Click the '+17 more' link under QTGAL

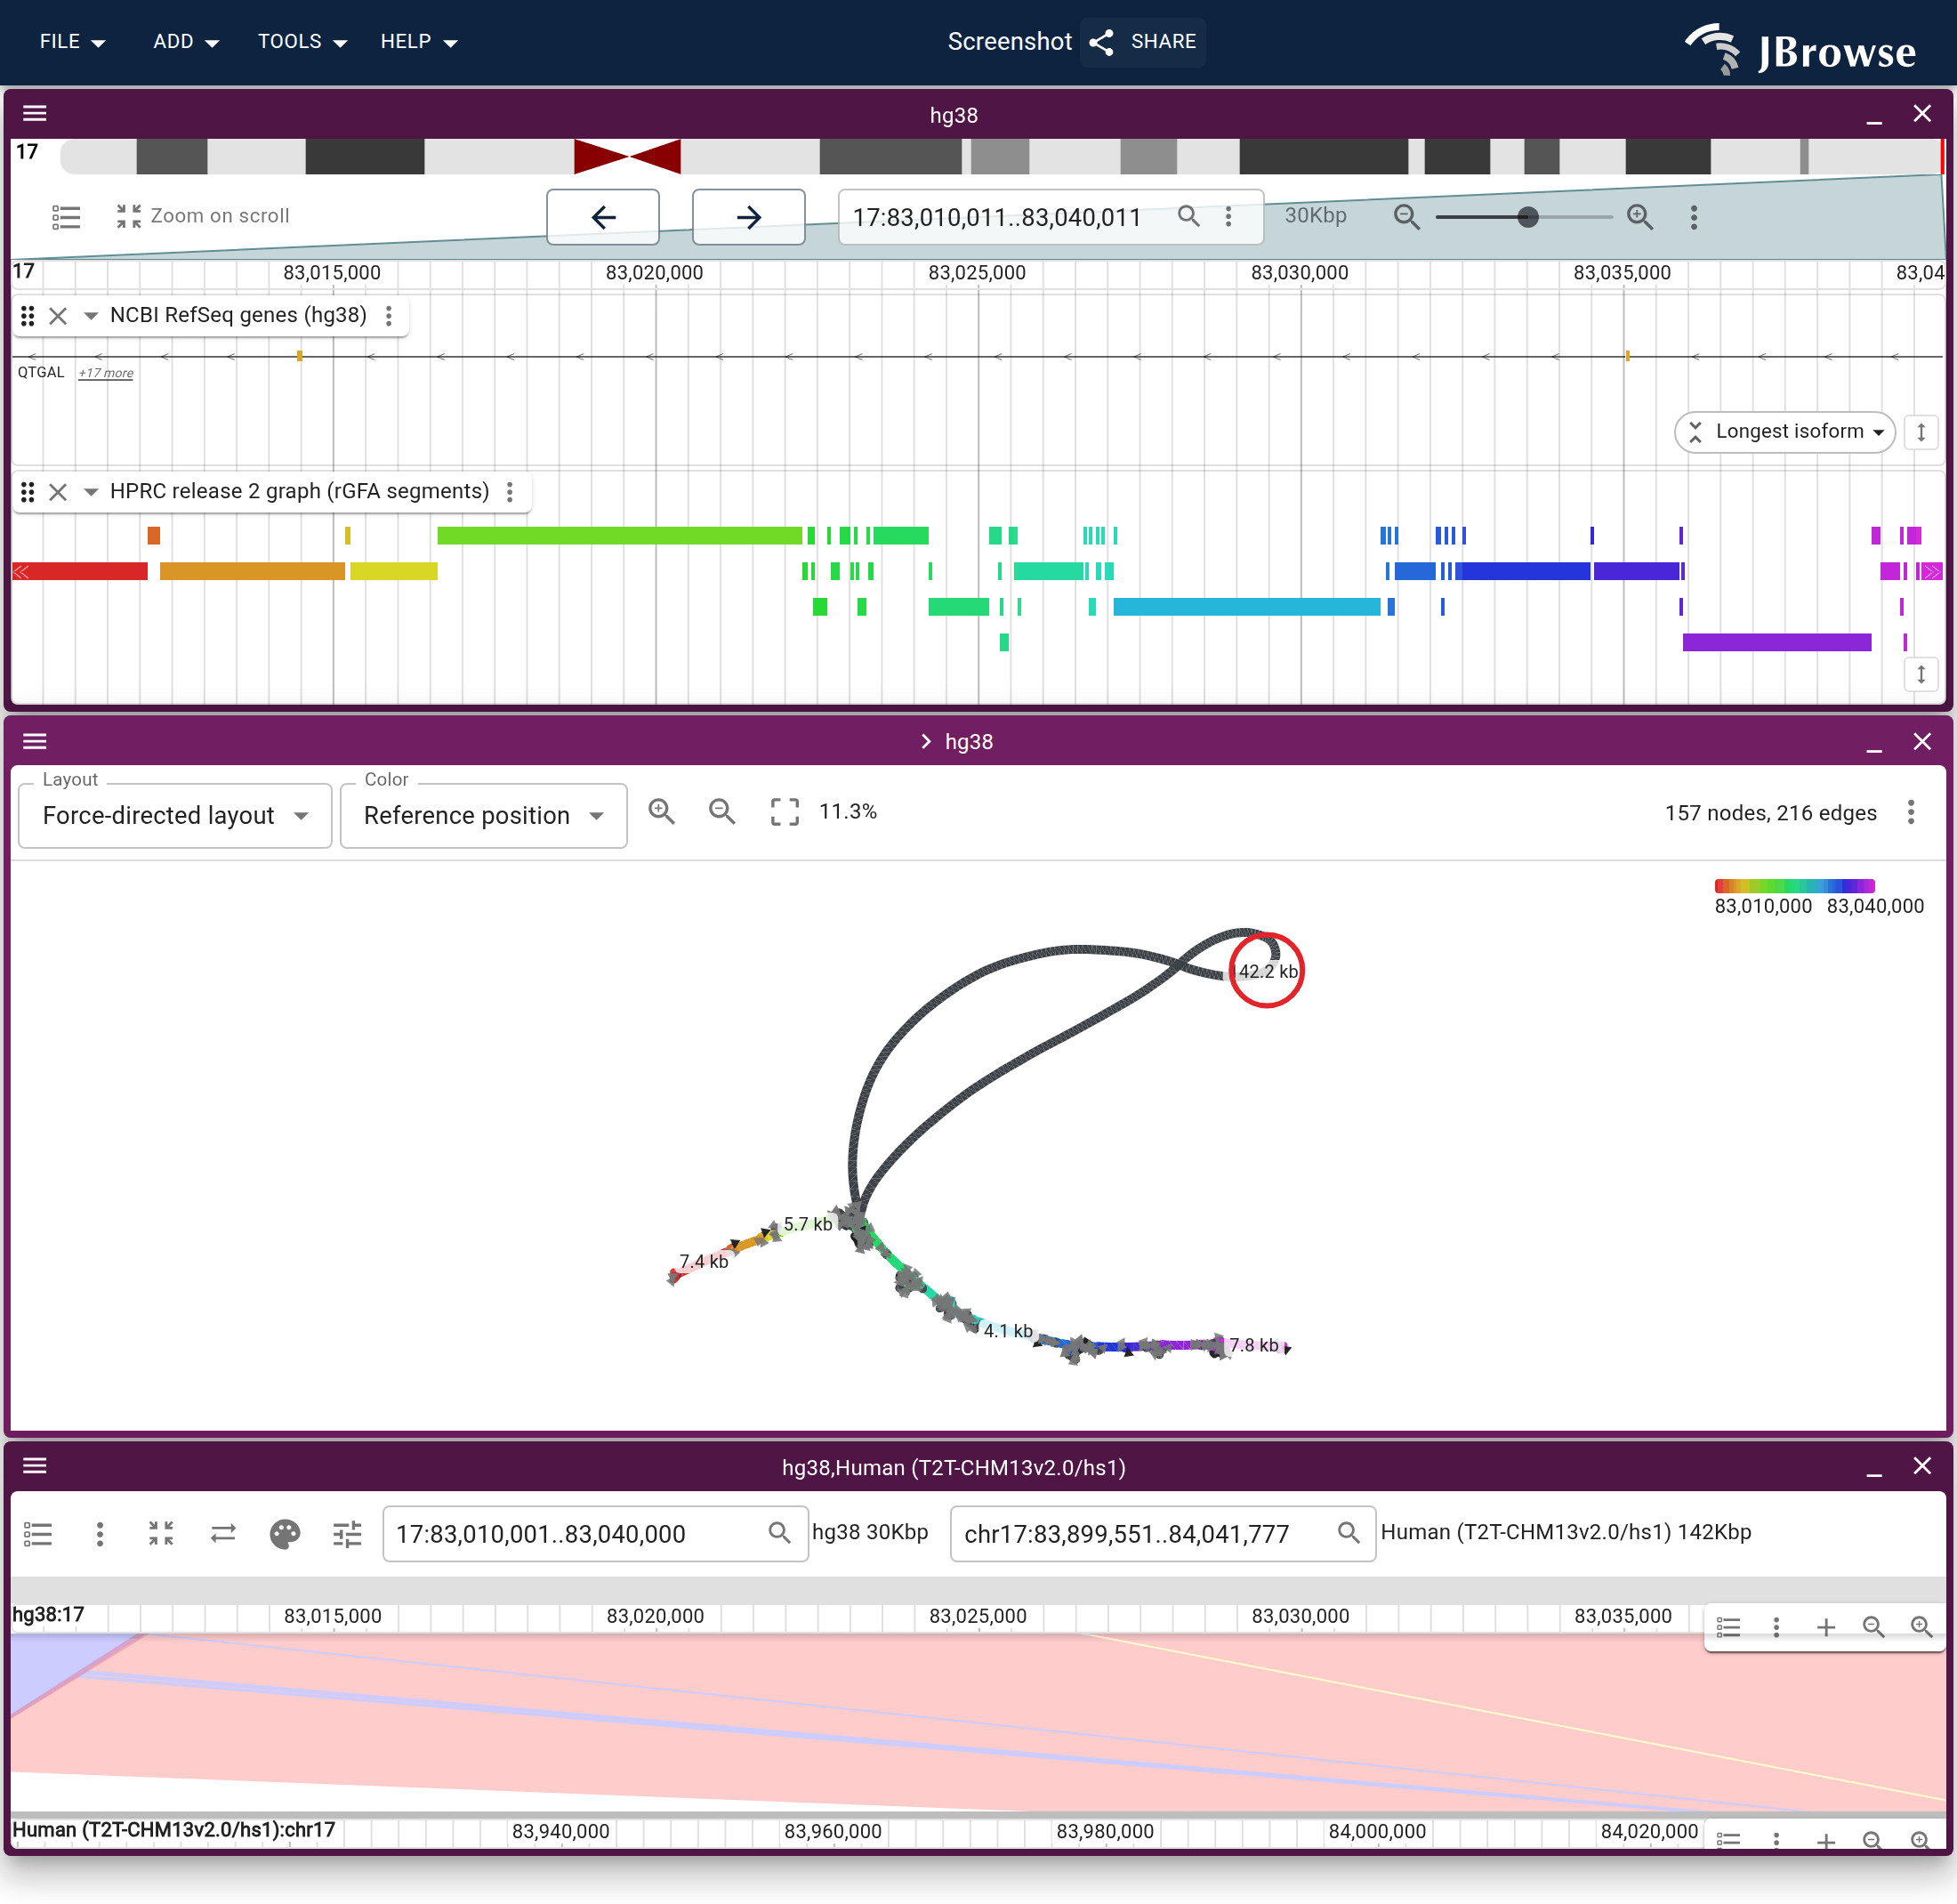[106, 373]
